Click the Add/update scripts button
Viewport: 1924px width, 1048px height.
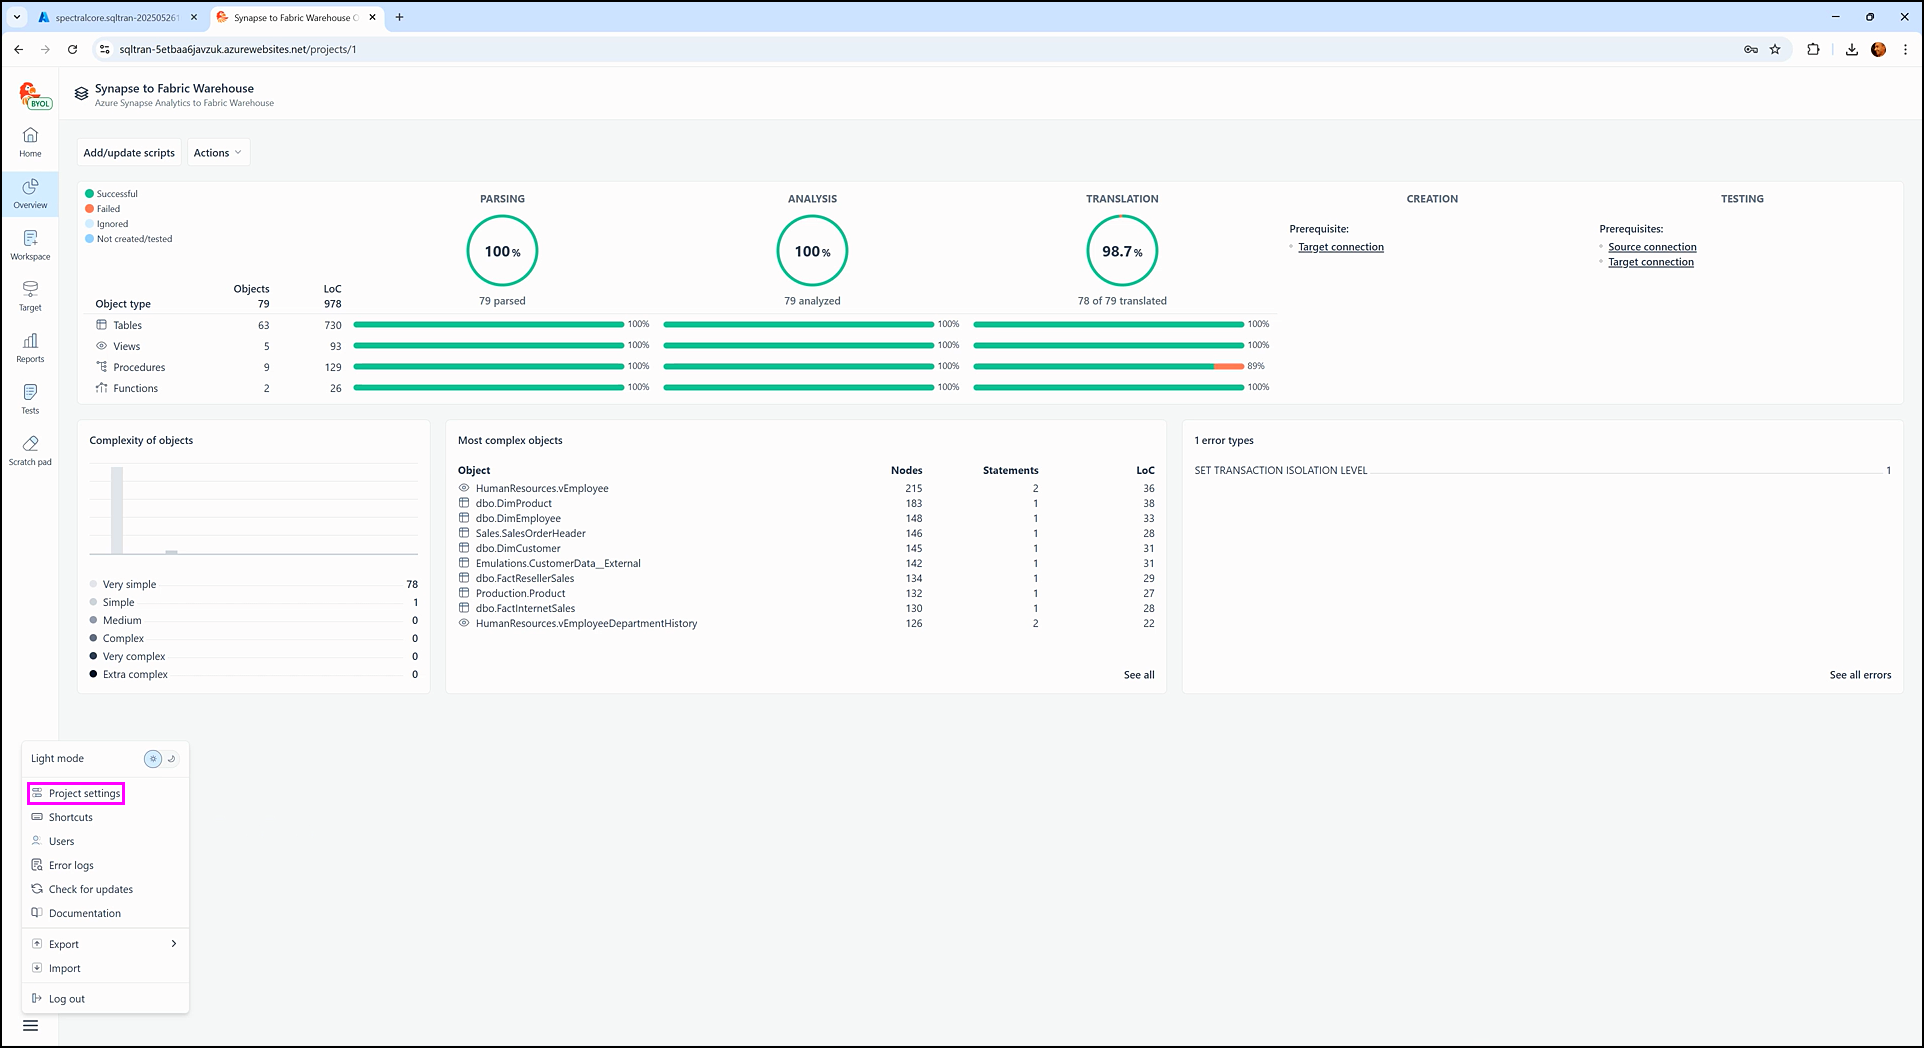pyautogui.click(x=129, y=153)
